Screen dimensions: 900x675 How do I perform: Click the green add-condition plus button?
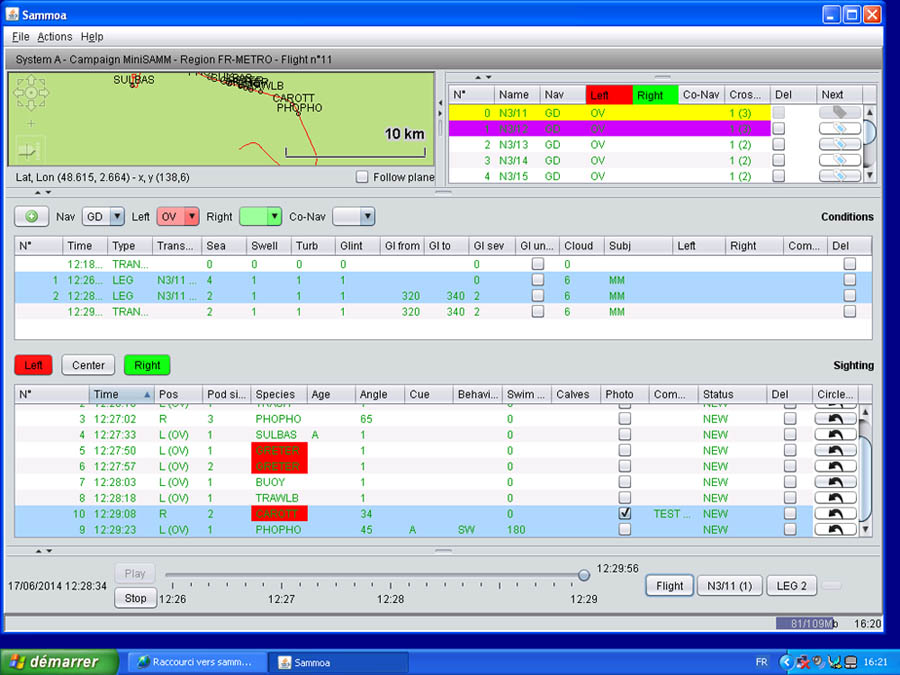[32, 216]
